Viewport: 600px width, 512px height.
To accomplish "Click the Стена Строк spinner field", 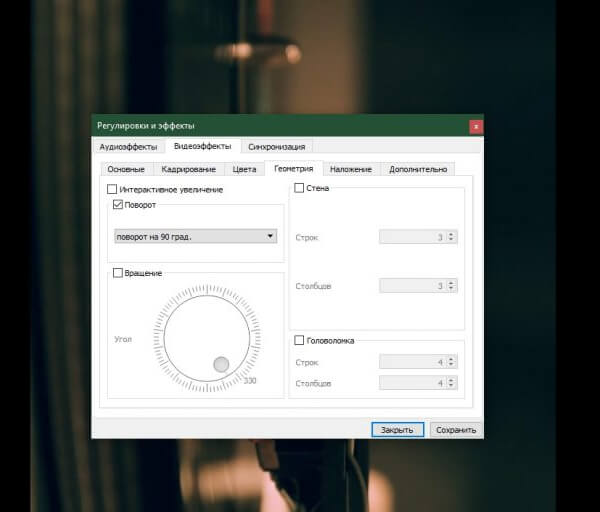I will click(412, 237).
